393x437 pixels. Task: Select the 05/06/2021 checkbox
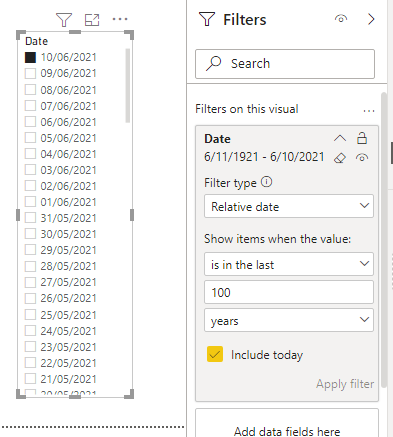pos(30,138)
